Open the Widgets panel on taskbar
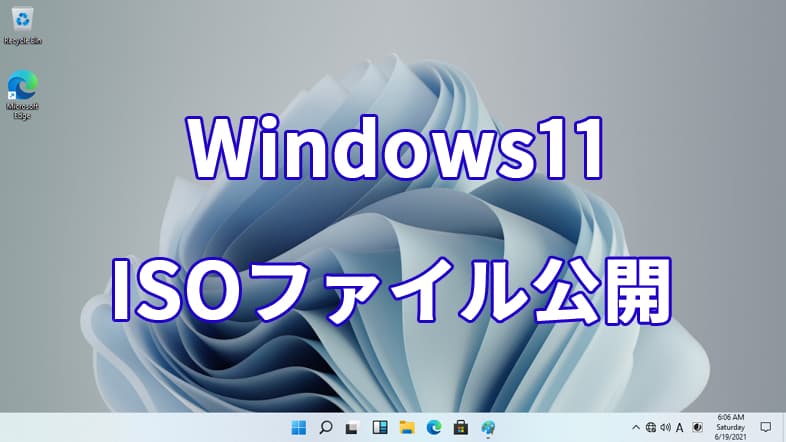The width and height of the screenshot is (786, 442). click(380, 427)
